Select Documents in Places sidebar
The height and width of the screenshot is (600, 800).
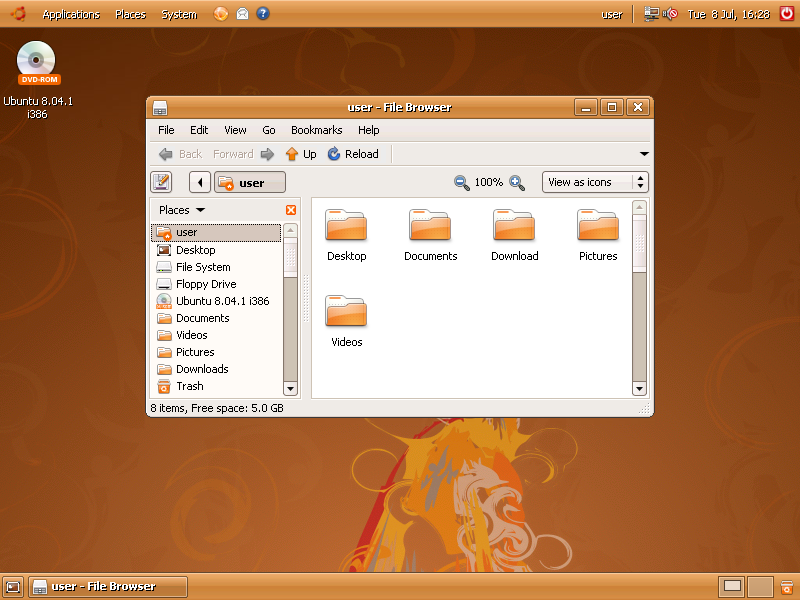[x=216, y=318]
